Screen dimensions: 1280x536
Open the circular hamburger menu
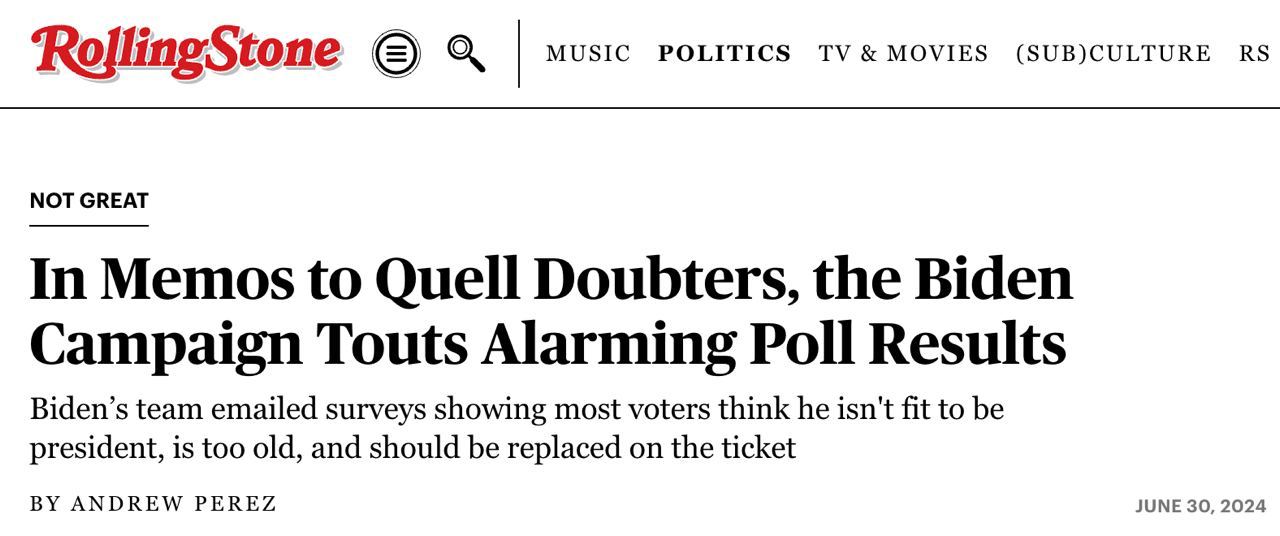[x=396, y=53]
